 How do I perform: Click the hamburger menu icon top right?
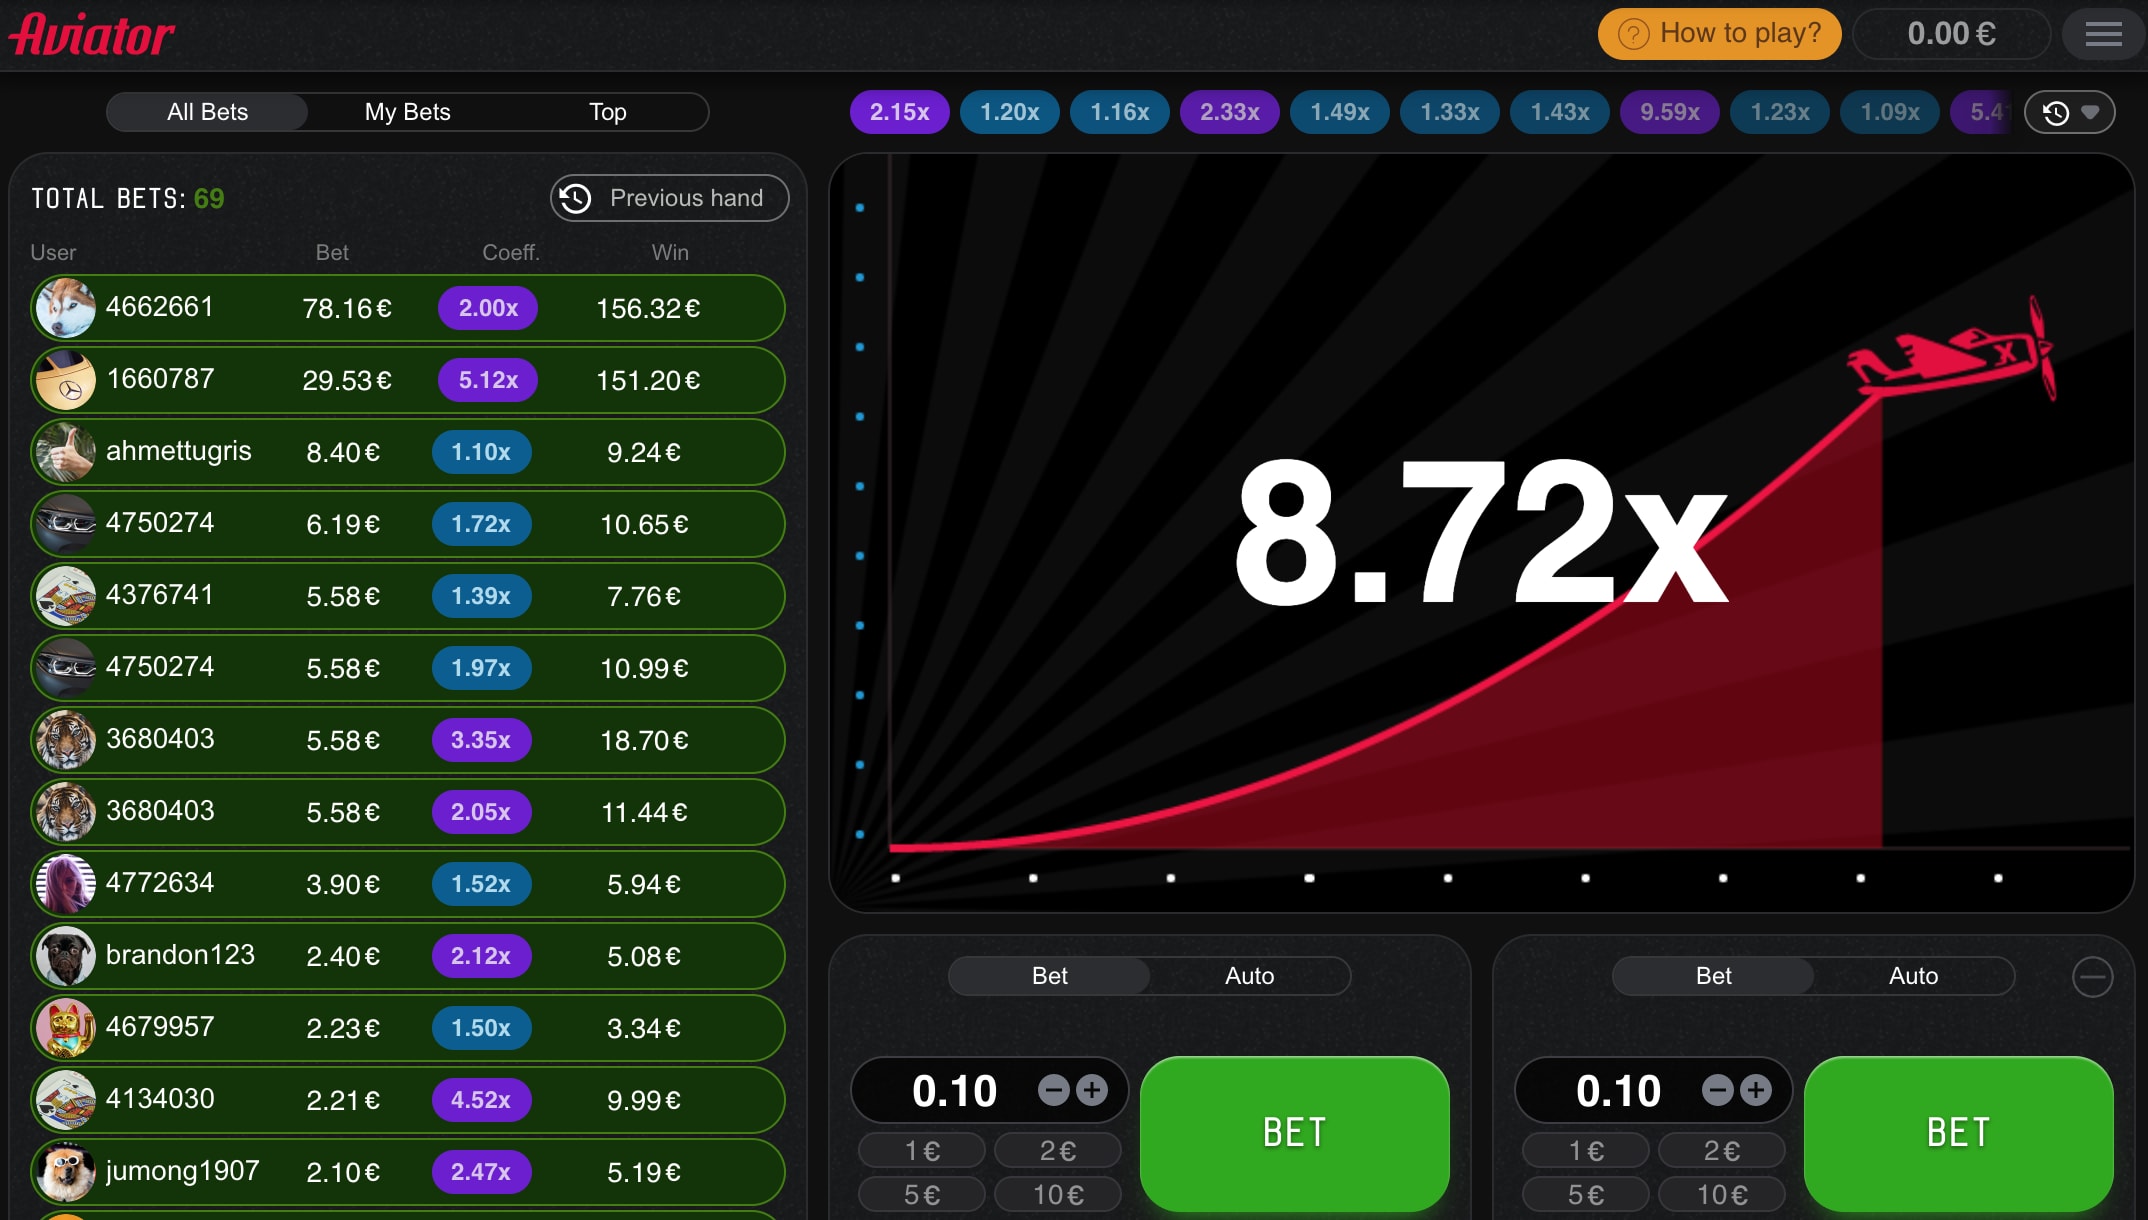click(2103, 33)
